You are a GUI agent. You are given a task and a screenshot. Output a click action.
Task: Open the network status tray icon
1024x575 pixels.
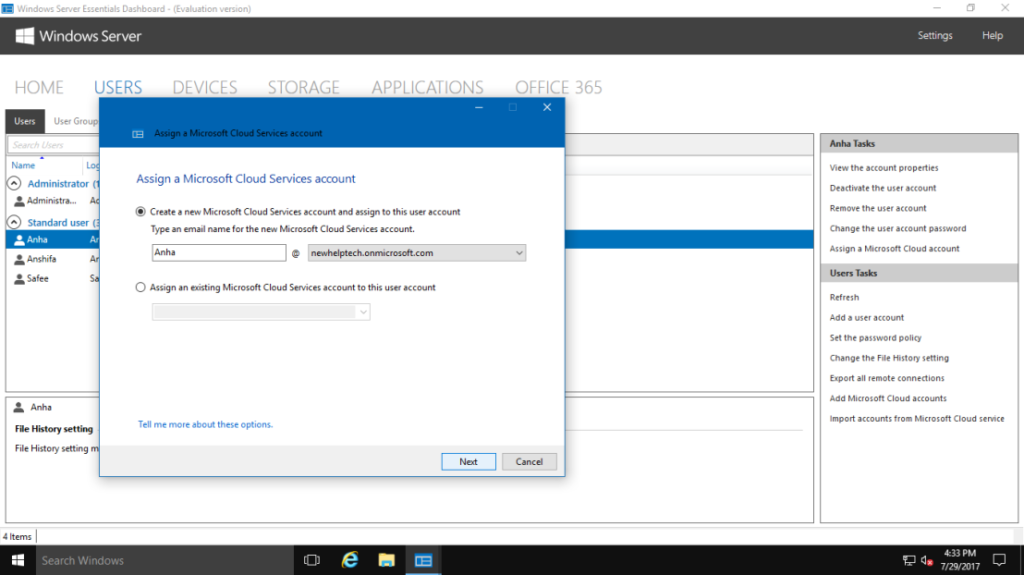point(908,560)
